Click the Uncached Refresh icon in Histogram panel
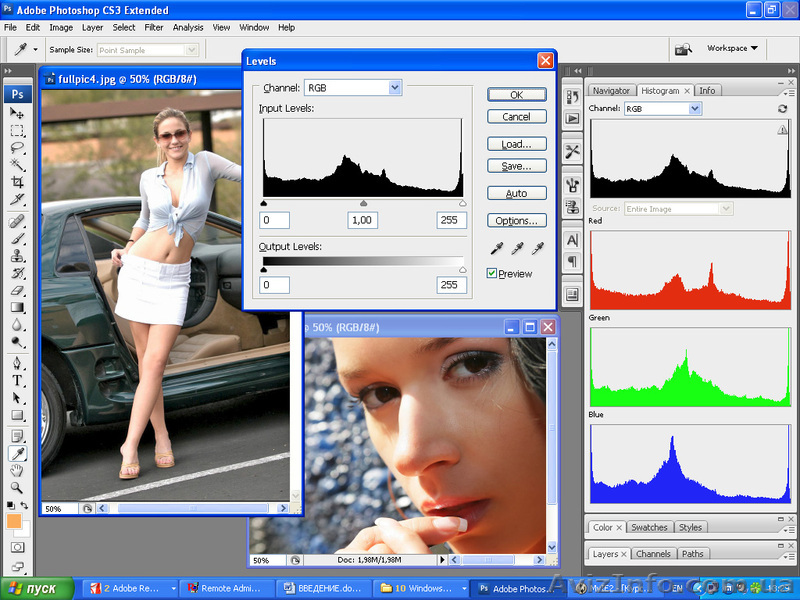Image resolution: width=800 pixels, height=600 pixels. [783, 109]
